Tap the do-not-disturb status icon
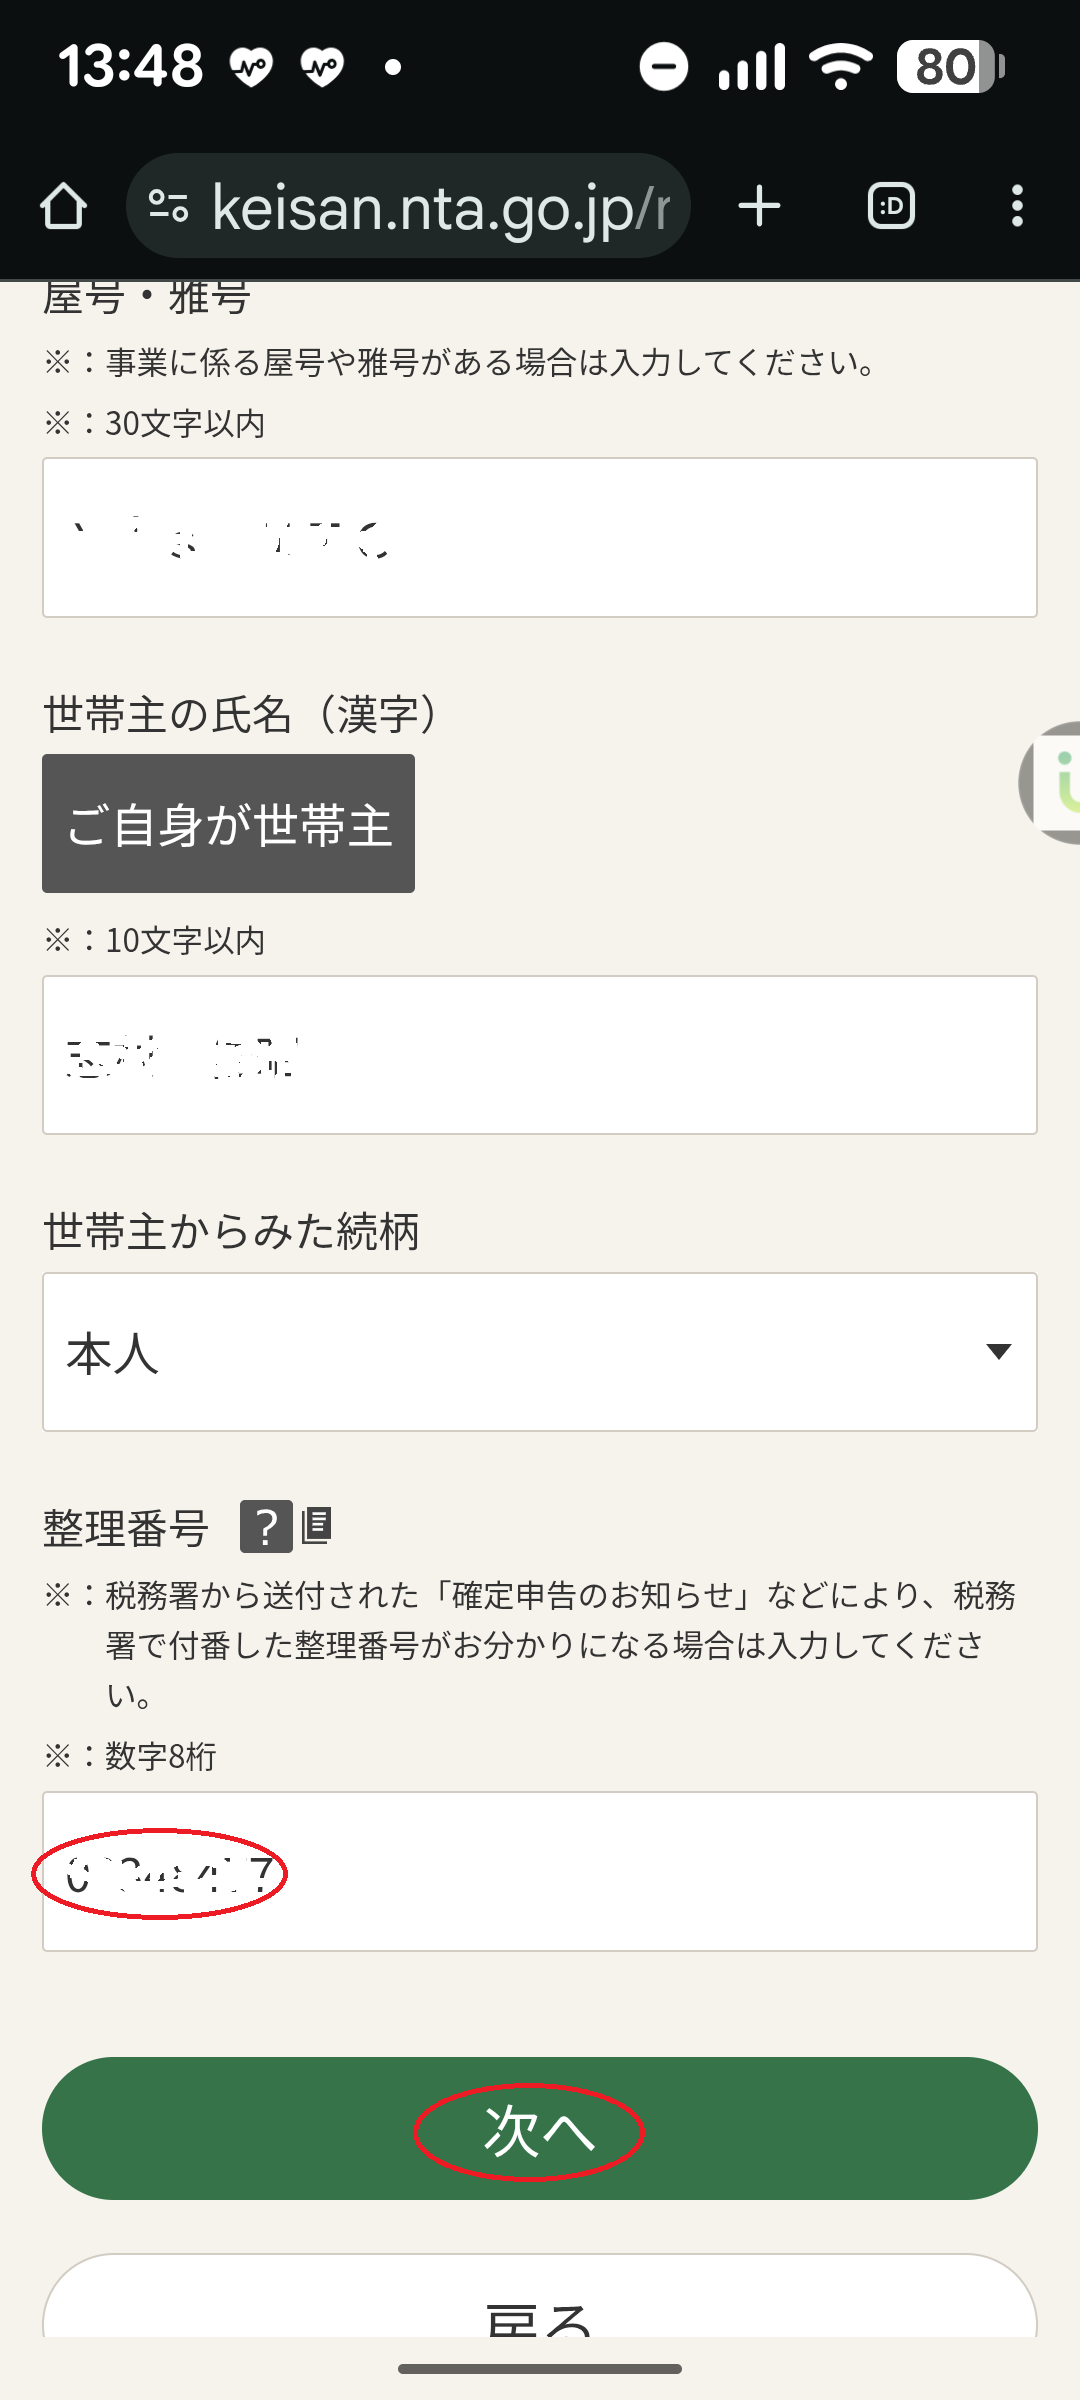The image size is (1080, 2400). [664, 67]
